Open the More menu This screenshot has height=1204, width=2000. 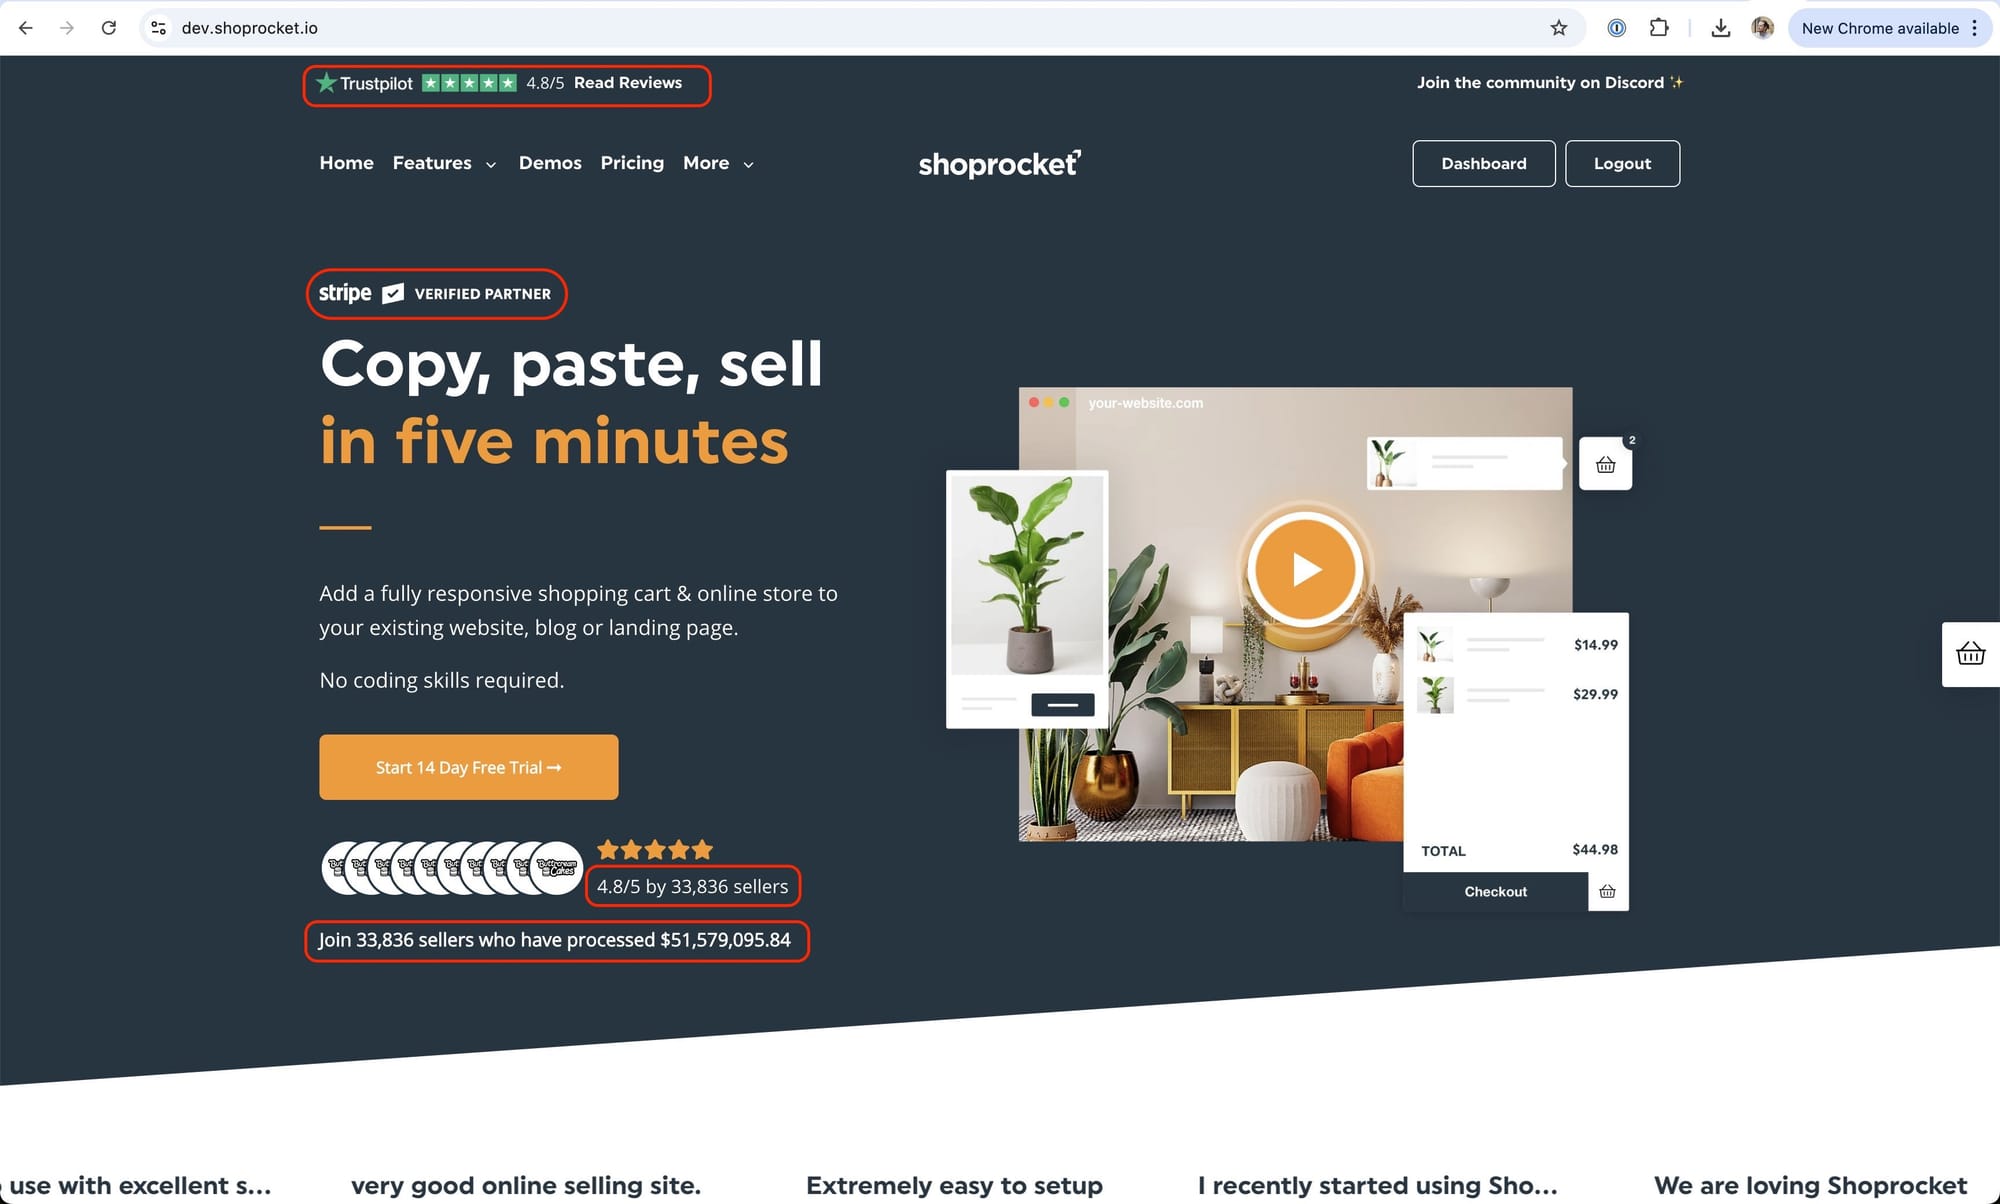pos(706,163)
